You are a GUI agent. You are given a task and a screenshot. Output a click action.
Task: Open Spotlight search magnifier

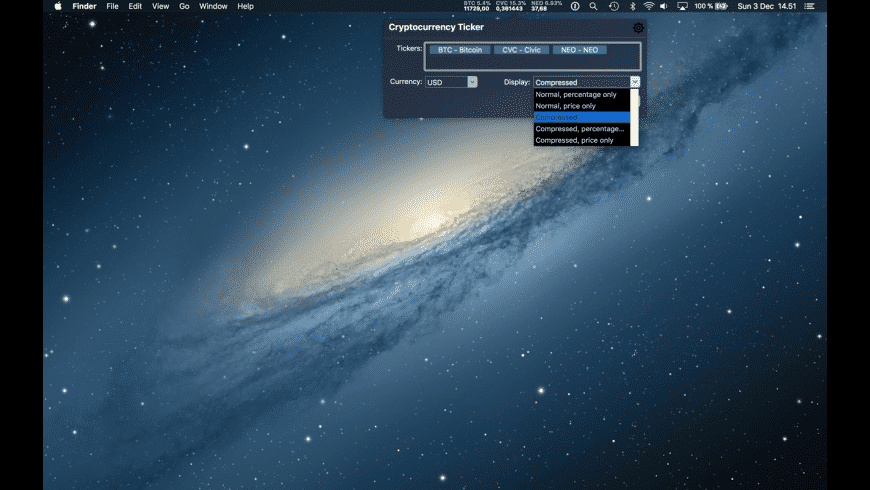coord(593,6)
